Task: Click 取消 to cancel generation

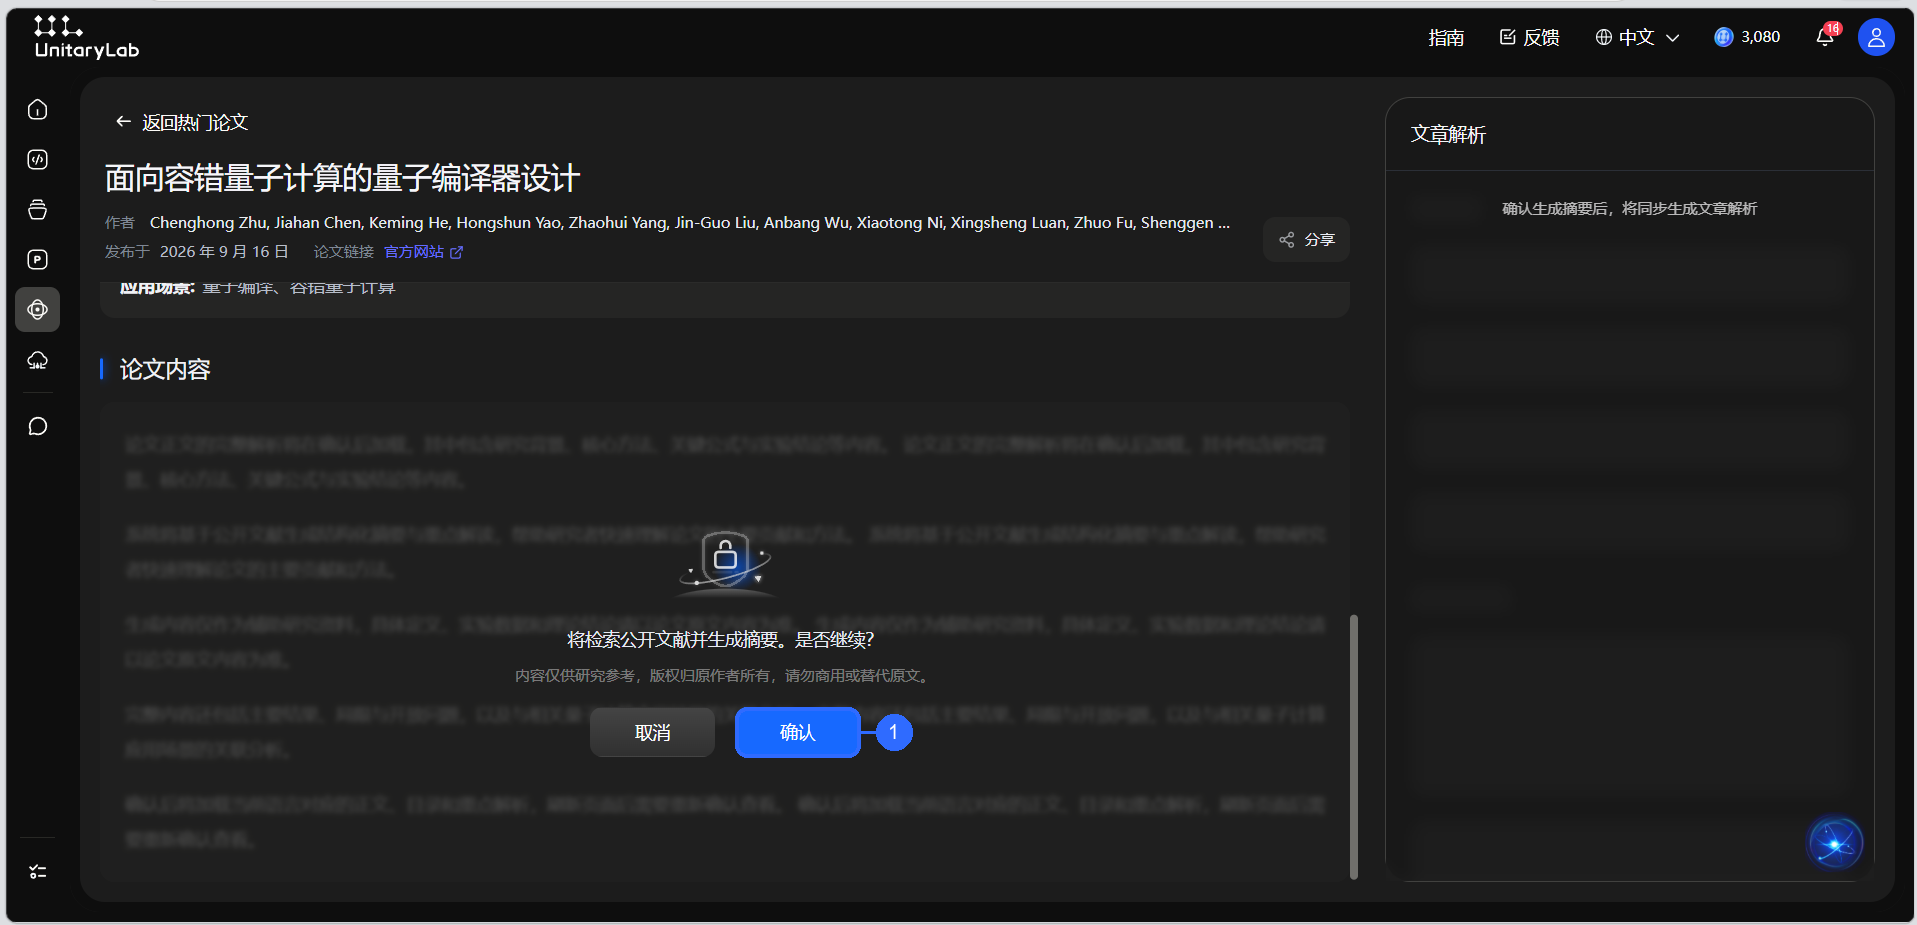Action: pyautogui.click(x=652, y=732)
